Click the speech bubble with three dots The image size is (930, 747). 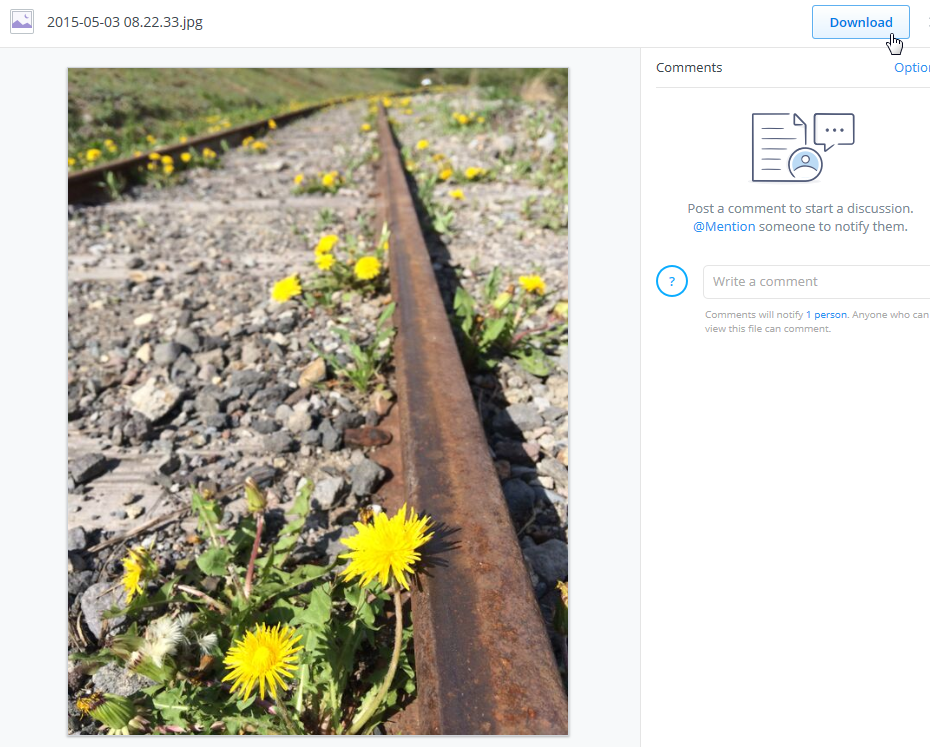pos(834,131)
